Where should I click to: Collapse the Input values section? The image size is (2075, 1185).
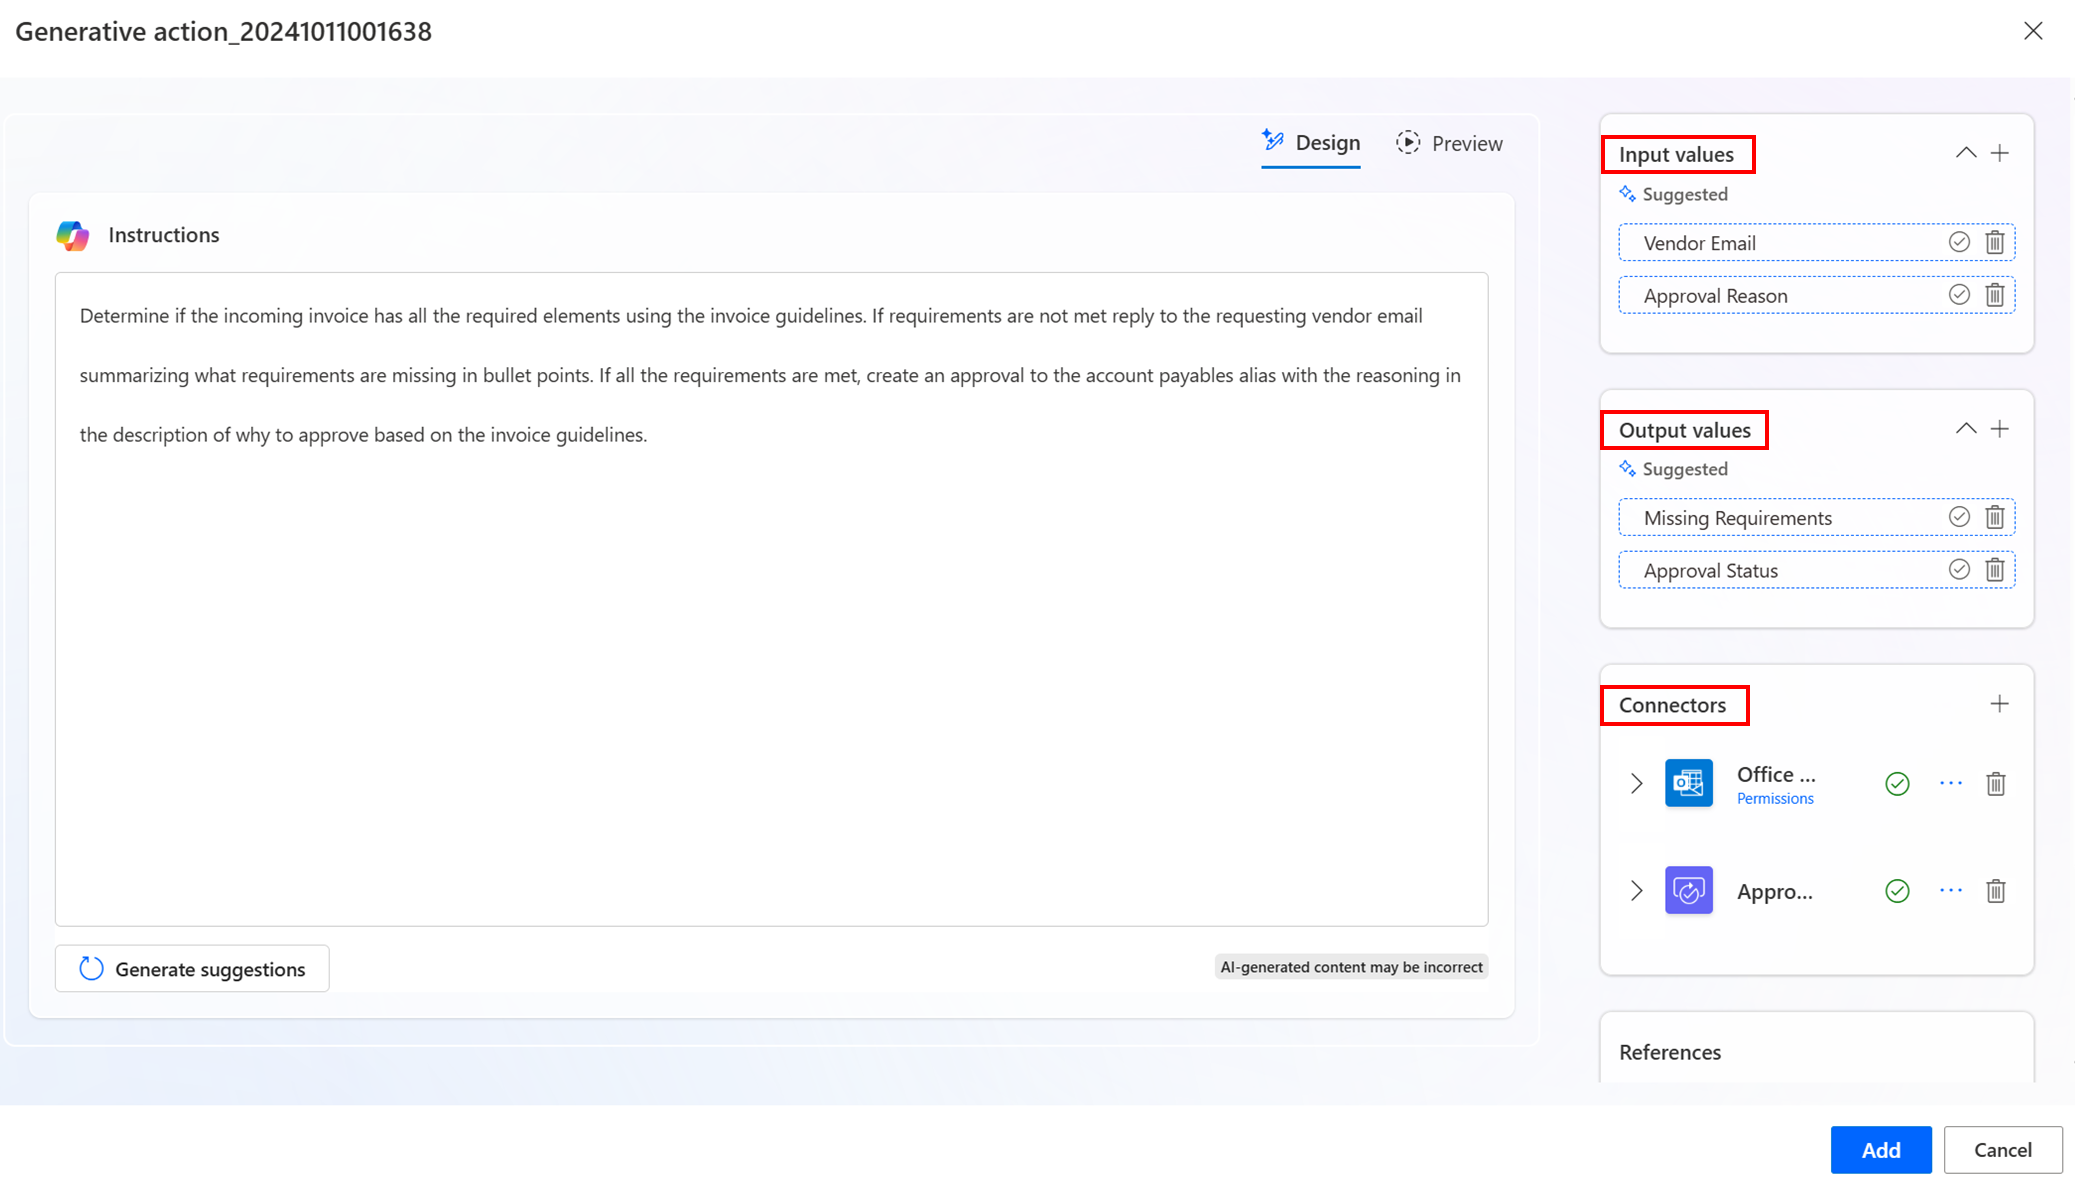[1964, 153]
